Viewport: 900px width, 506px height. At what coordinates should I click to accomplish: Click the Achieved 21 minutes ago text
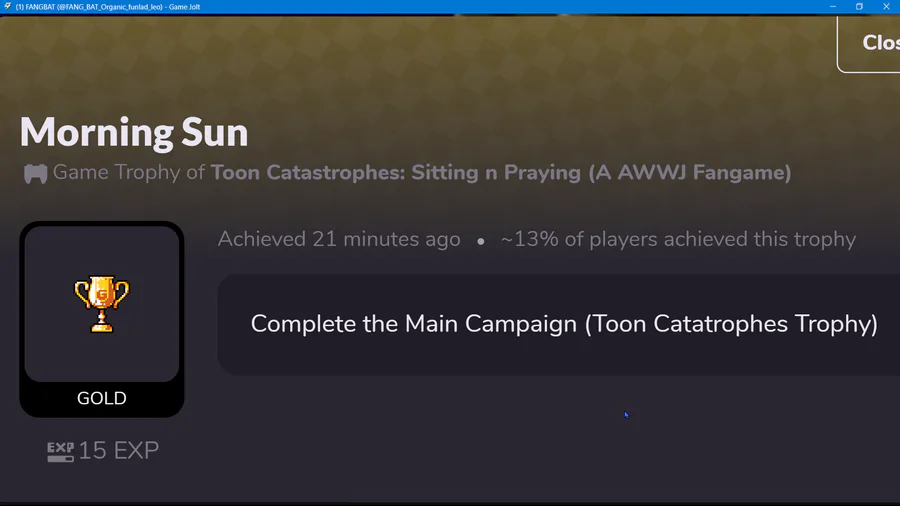click(339, 239)
